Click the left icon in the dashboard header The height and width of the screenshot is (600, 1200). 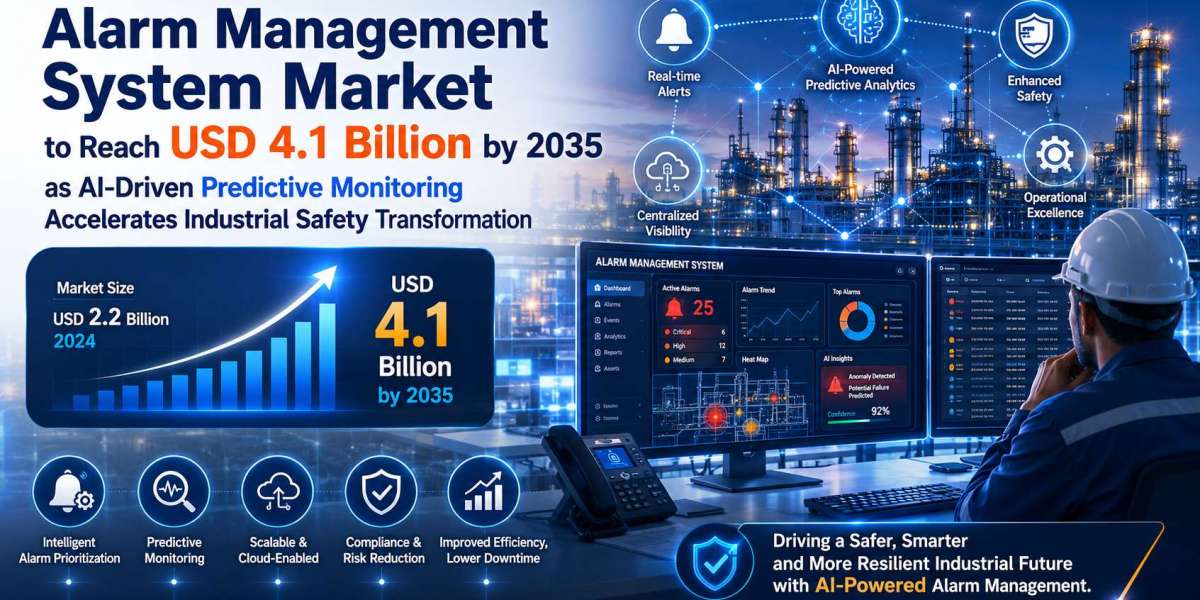click(899, 271)
